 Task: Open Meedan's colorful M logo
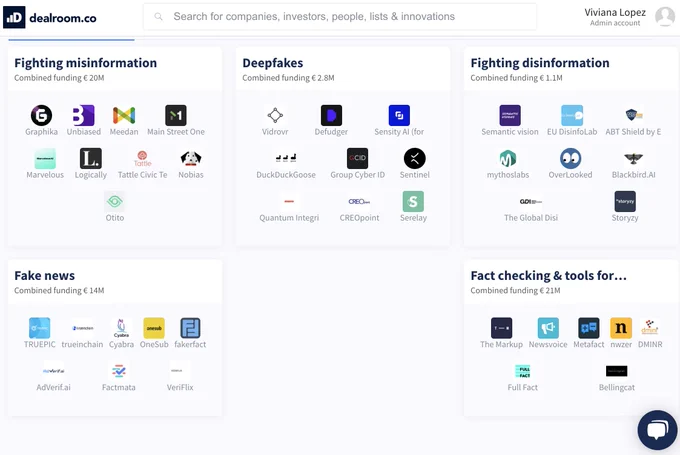(124, 115)
